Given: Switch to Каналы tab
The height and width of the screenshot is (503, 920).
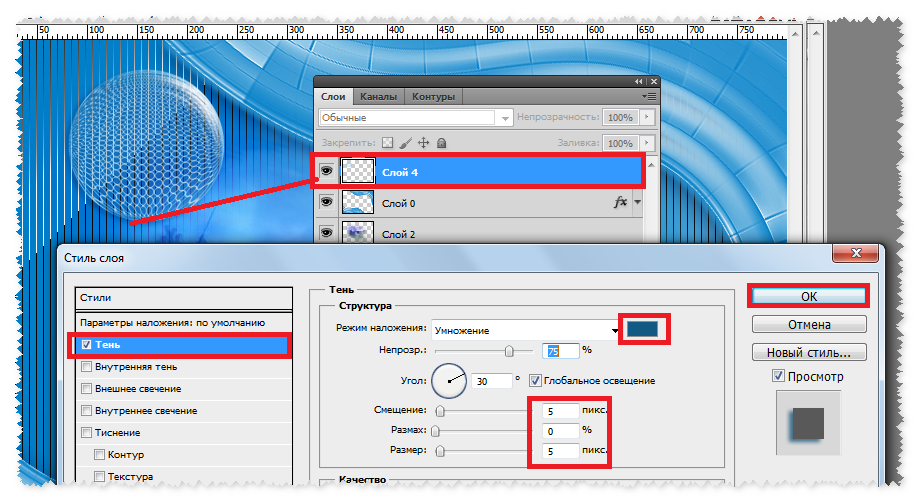Looking at the screenshot, I should coord(378,96).
